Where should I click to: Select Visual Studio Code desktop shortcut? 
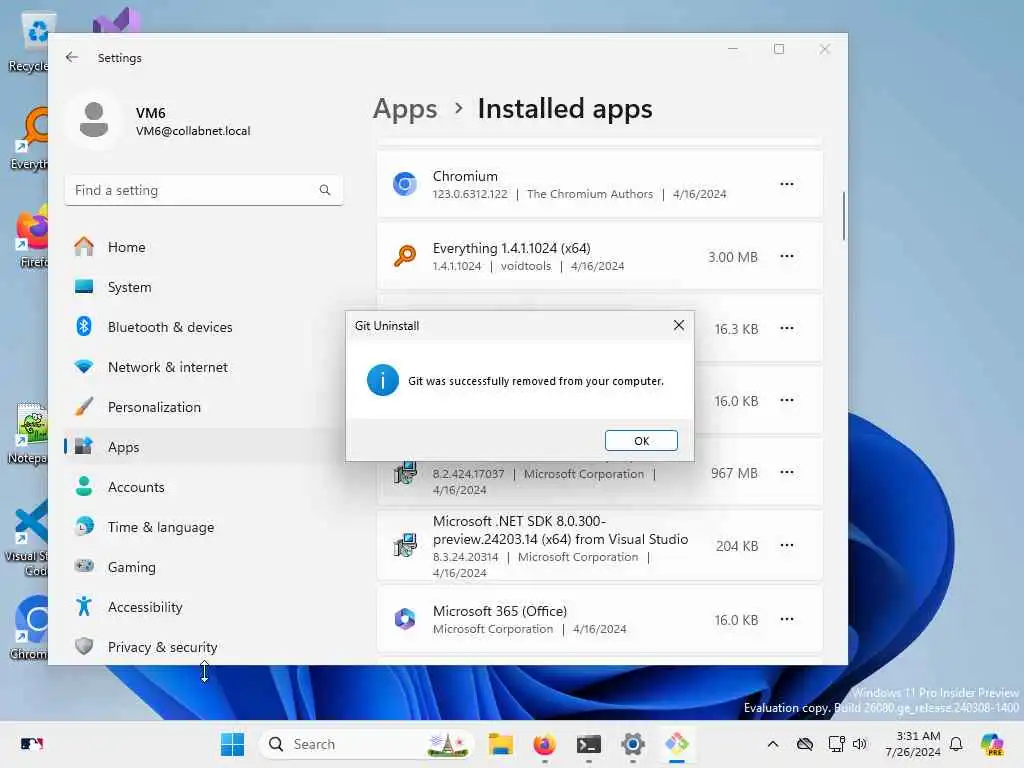(x=26, y=538)
